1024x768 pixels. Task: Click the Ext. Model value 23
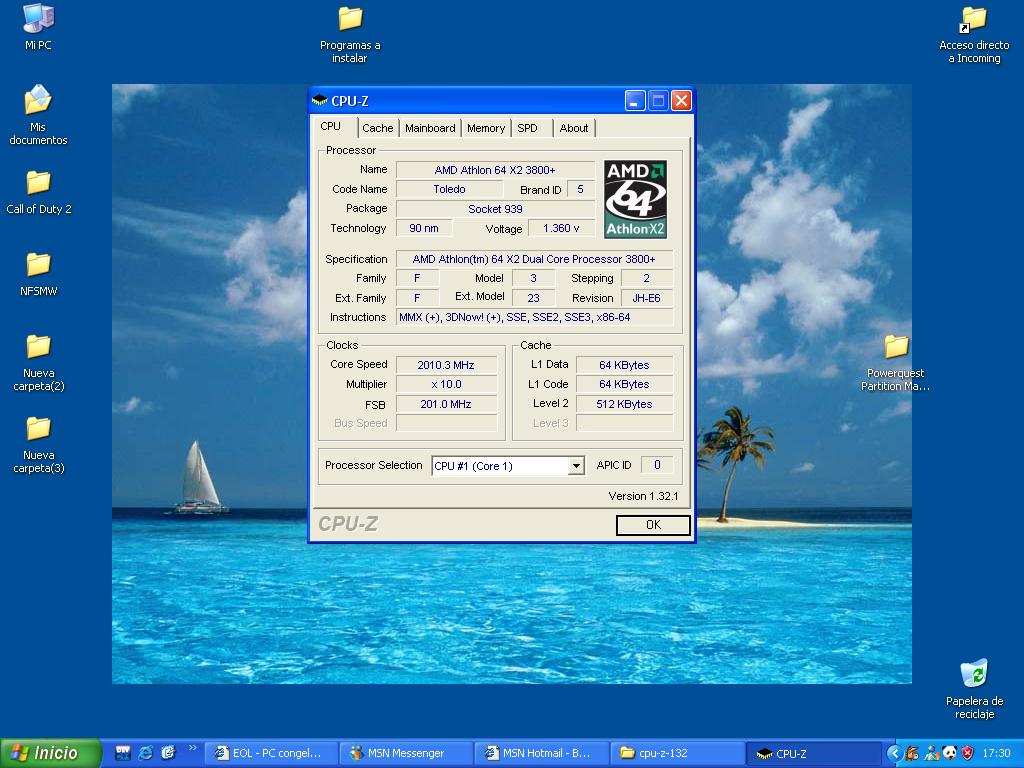point(534,298)
